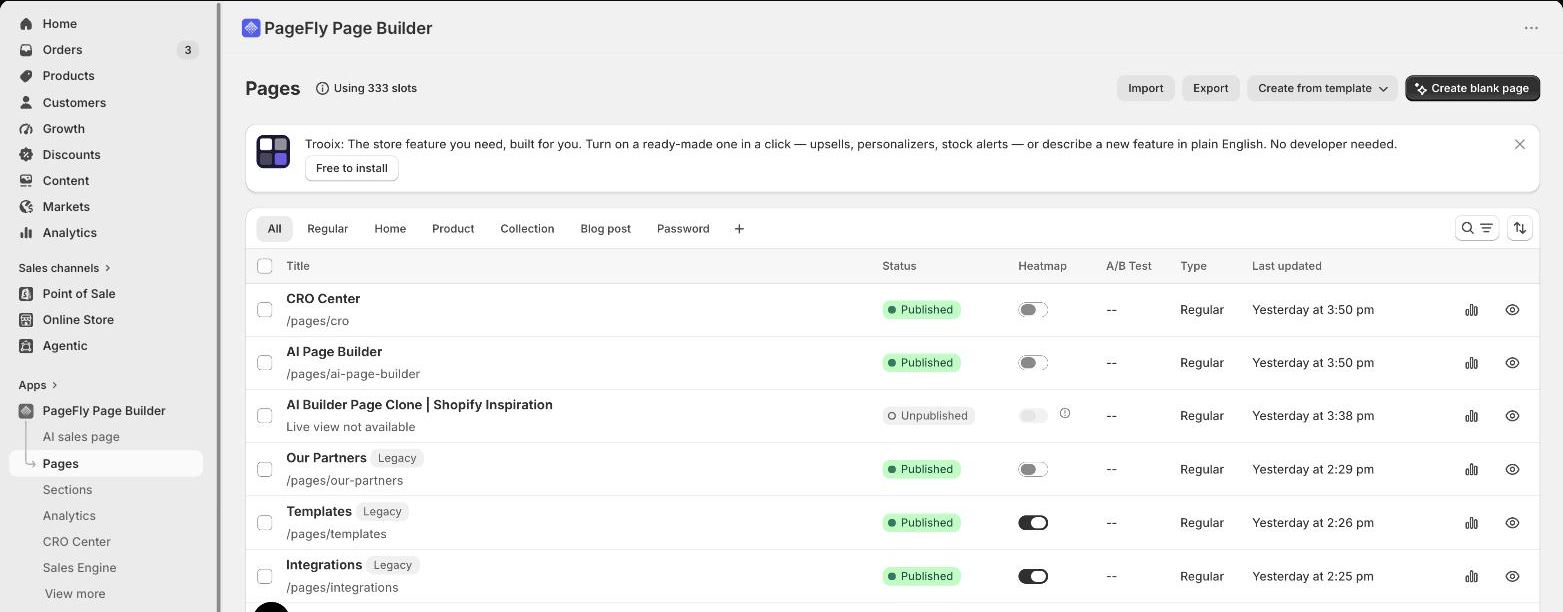Switch to the Regular tab
This screenshot has width=1563, height=612.
click(328, 229)
